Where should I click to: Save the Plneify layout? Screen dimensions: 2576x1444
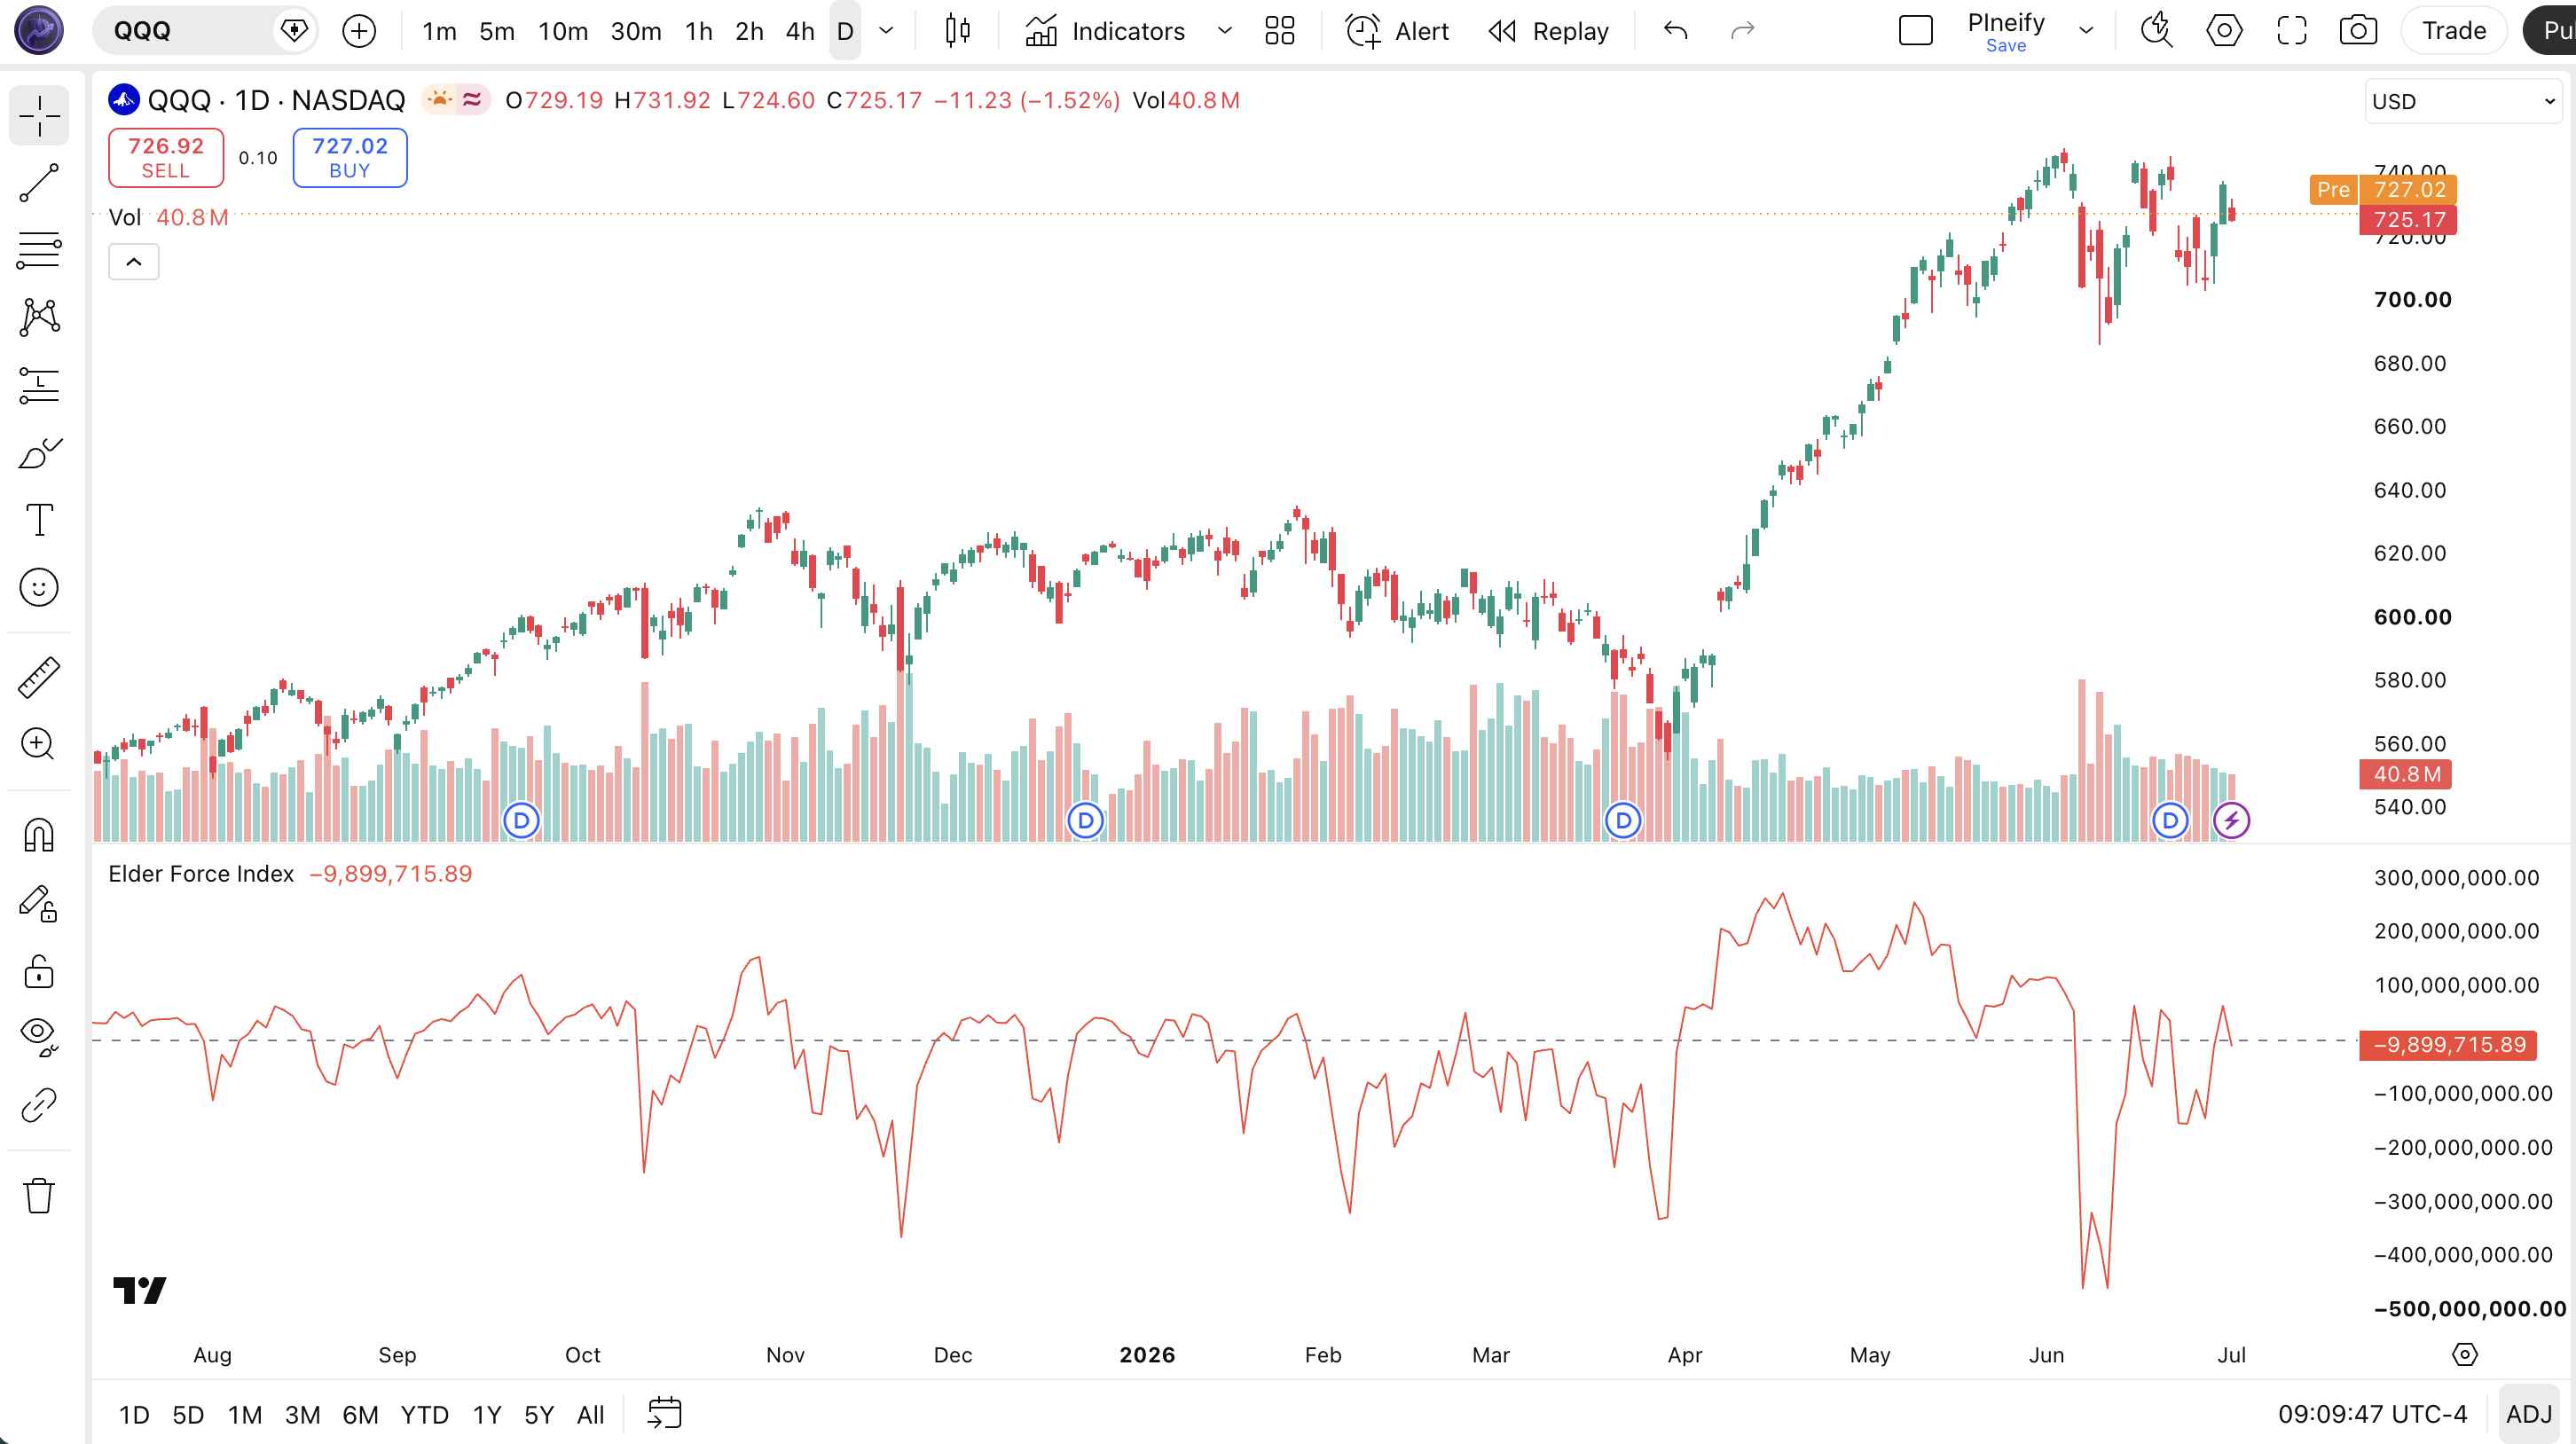(2006, 45)
